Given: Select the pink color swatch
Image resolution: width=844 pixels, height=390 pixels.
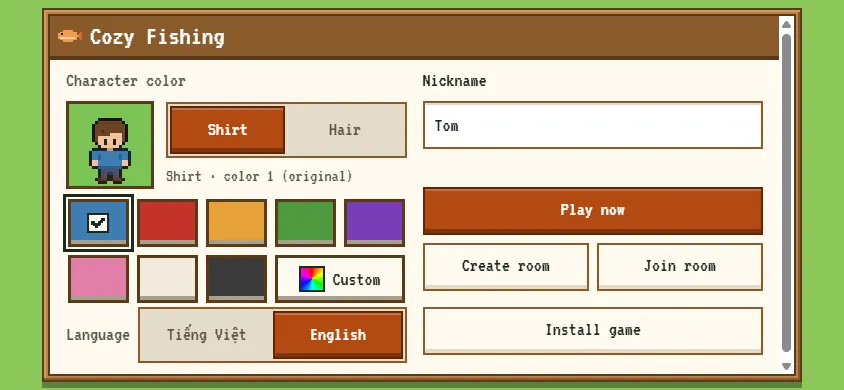Looking at the screenshot, I should (x=98, y=279).
